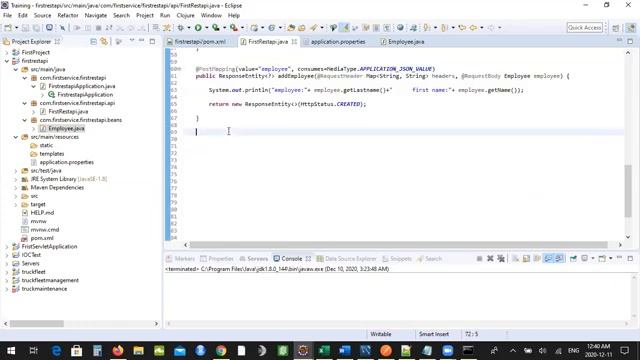The width and height of the screenshot is (640, 360).
Task: Select FirstRestapi.java in Project Explorer
Action: pyautogui.click(x=68, y=111)
